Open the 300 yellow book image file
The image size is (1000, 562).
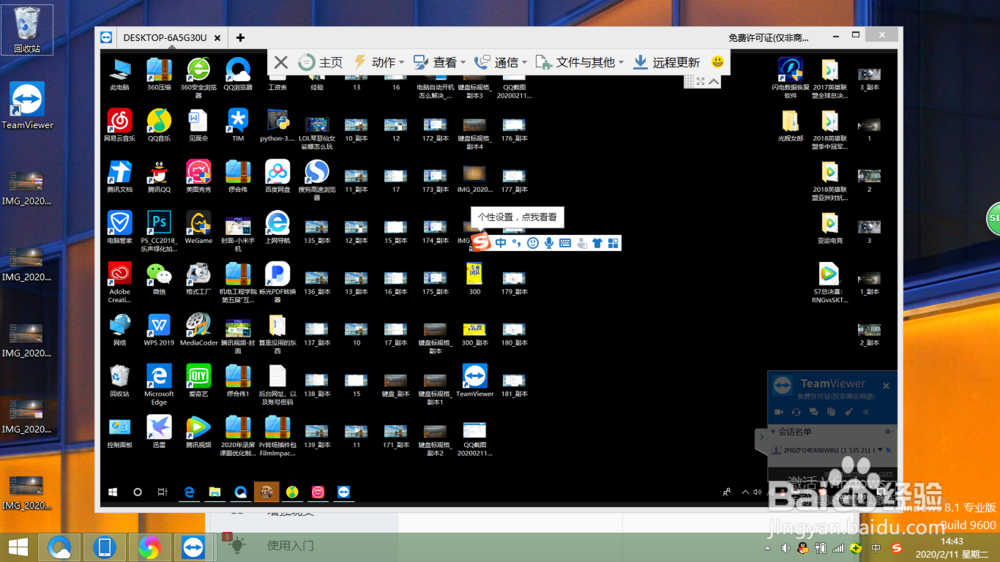[474, 278]
